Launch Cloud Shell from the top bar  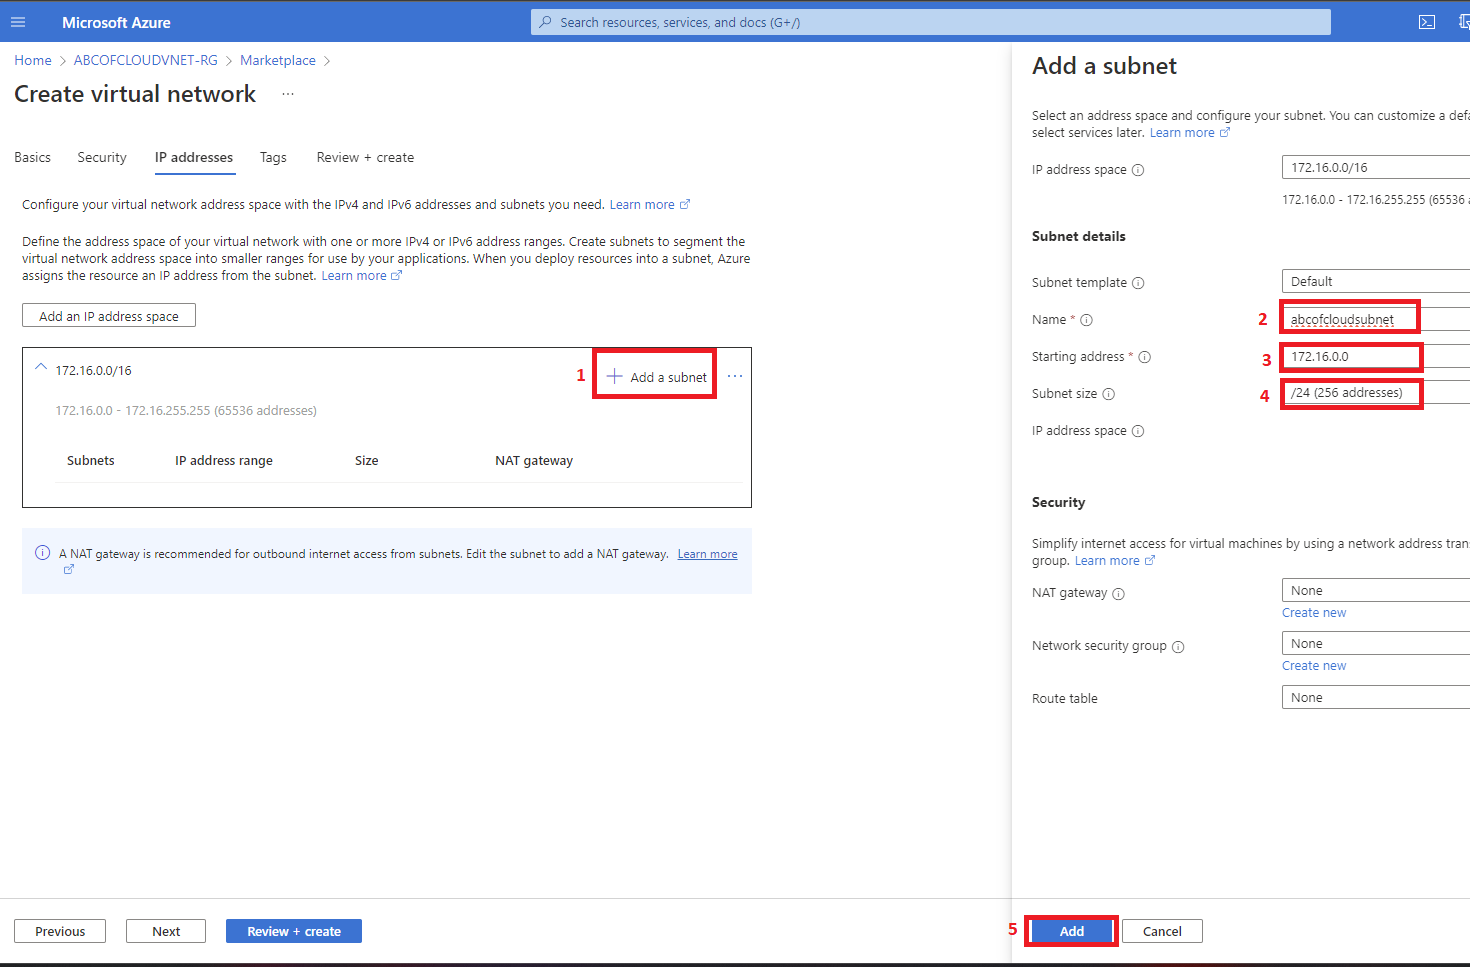pyautogui.click(x=1427, y=22)
